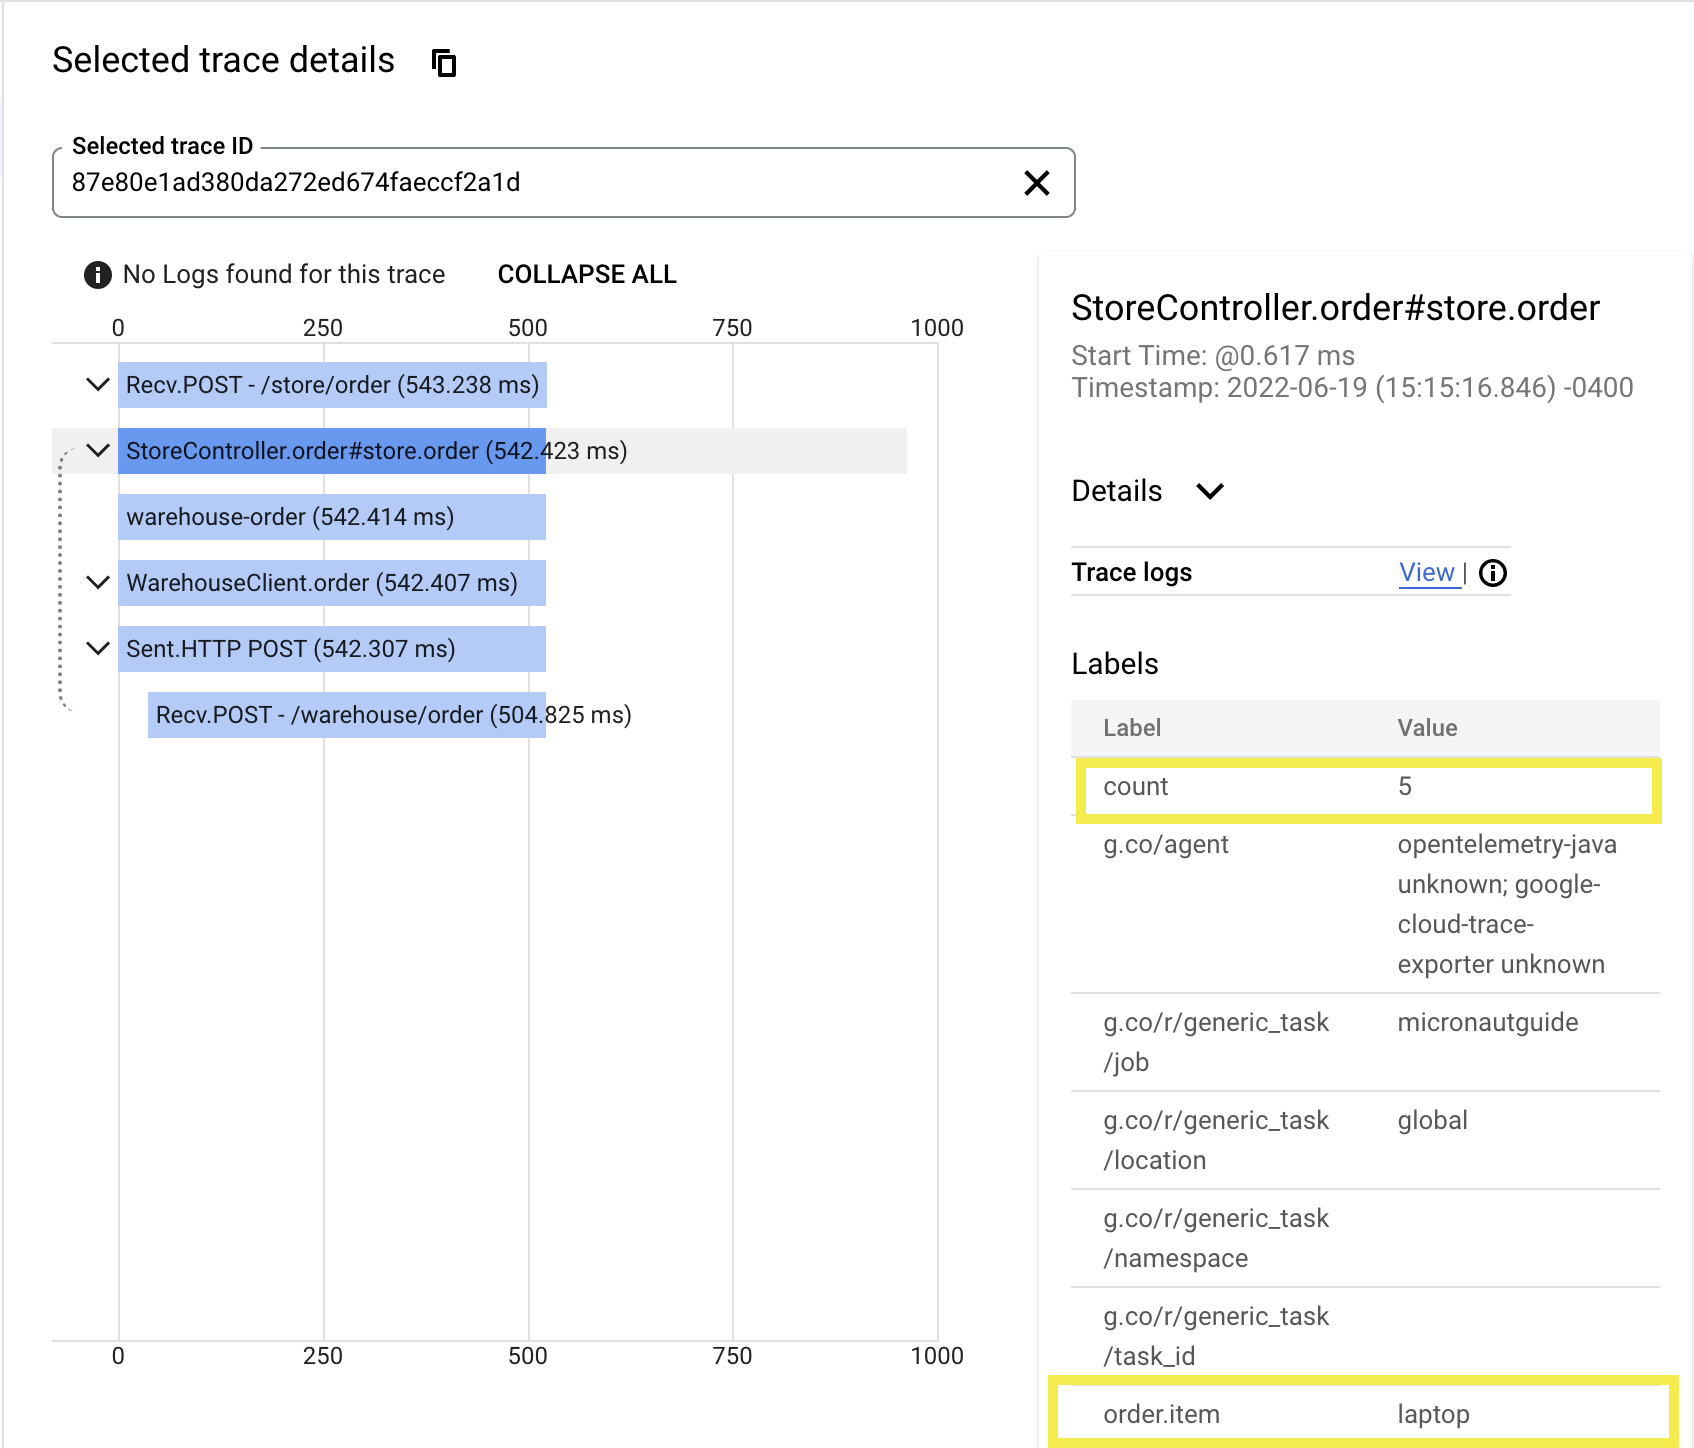The width and height of the screenshot is (1694, 1448).
Task: Select the Recv.POST - /store/order span bar
Action: click(332, 385)
